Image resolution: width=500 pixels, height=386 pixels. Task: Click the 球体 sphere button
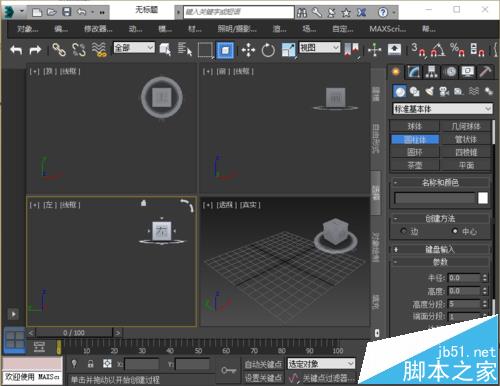pyautogui.click(x=415, y=126)
